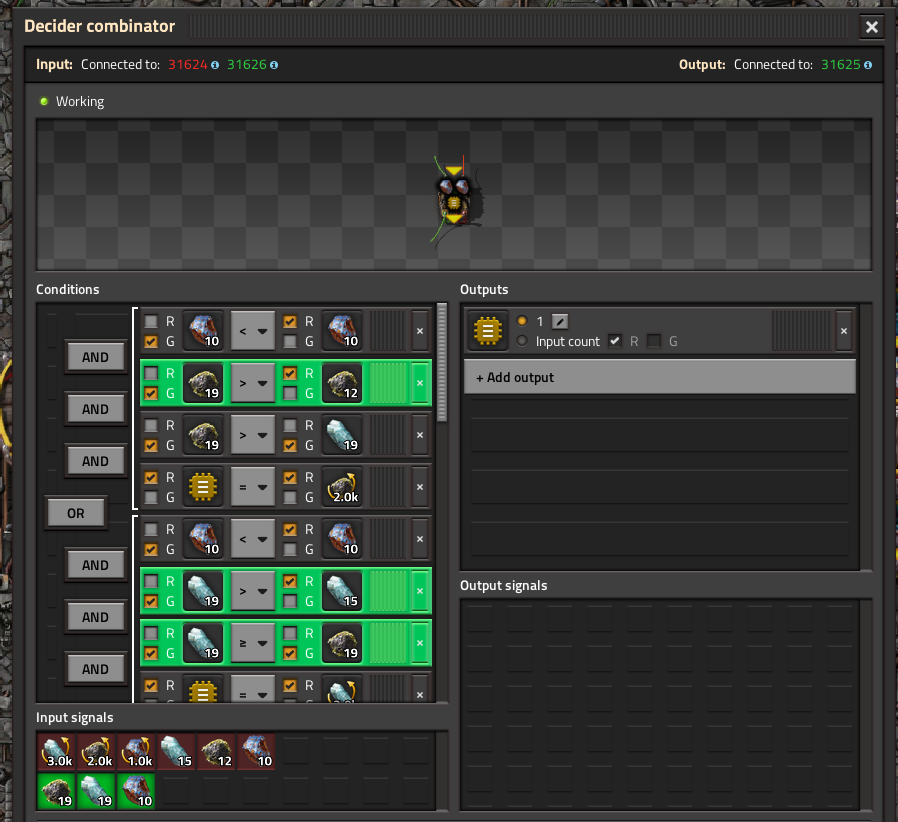
Task: Toggle right R checkbox beside the oxide 15 signal
Action: [x=290, y=581]
